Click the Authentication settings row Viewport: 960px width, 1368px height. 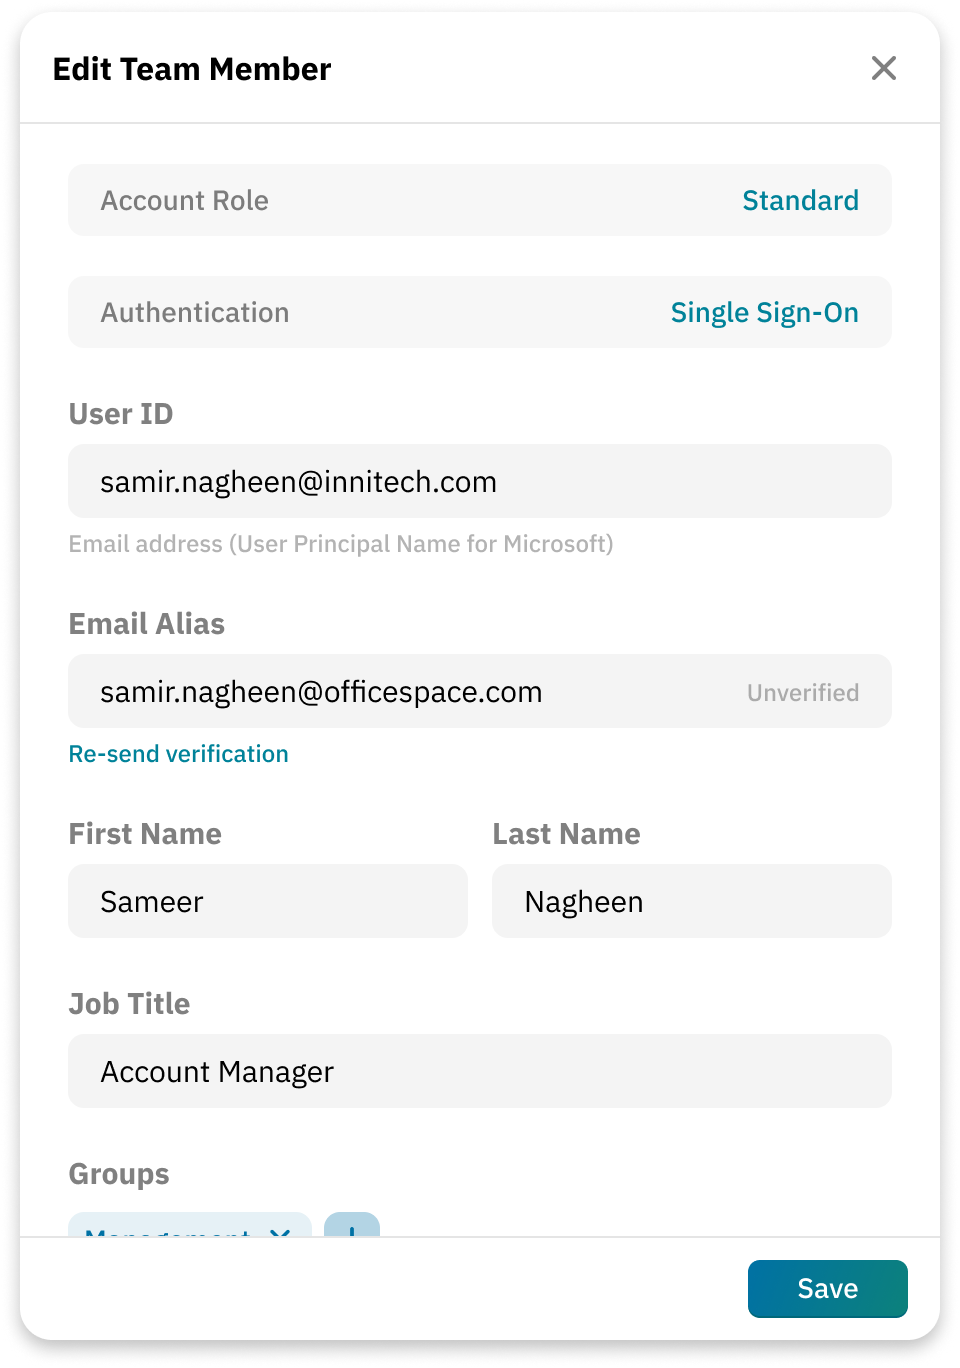tap(300, 312)
